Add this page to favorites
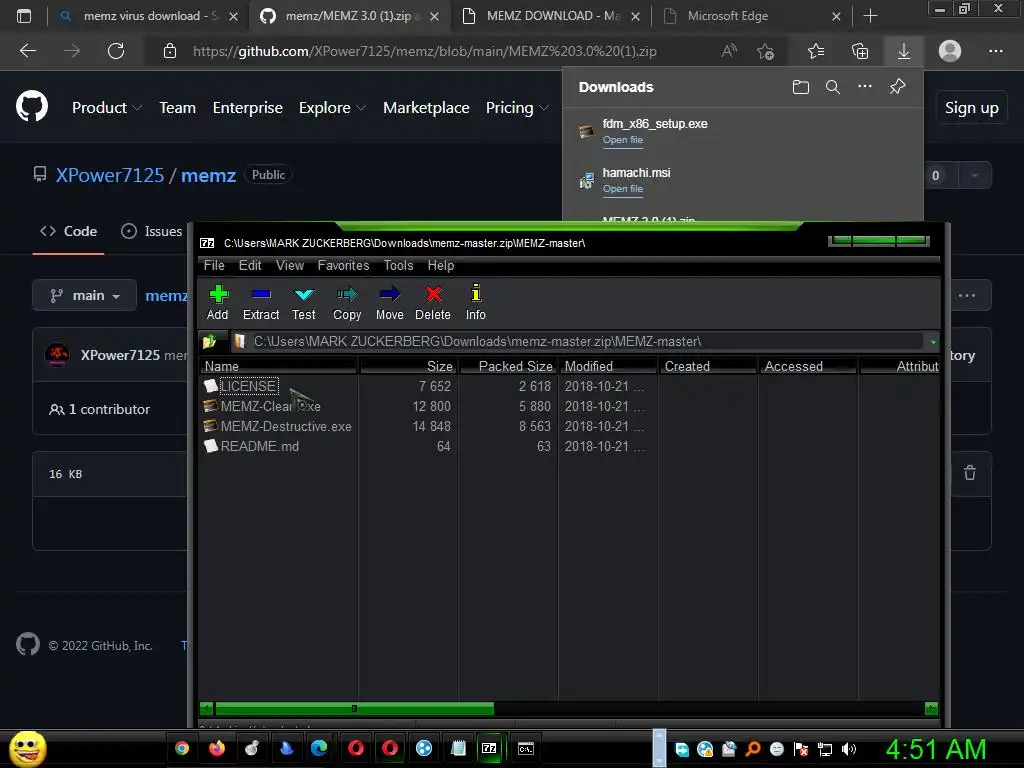This screenshot has height=768, width=1024. pos(765,51)
